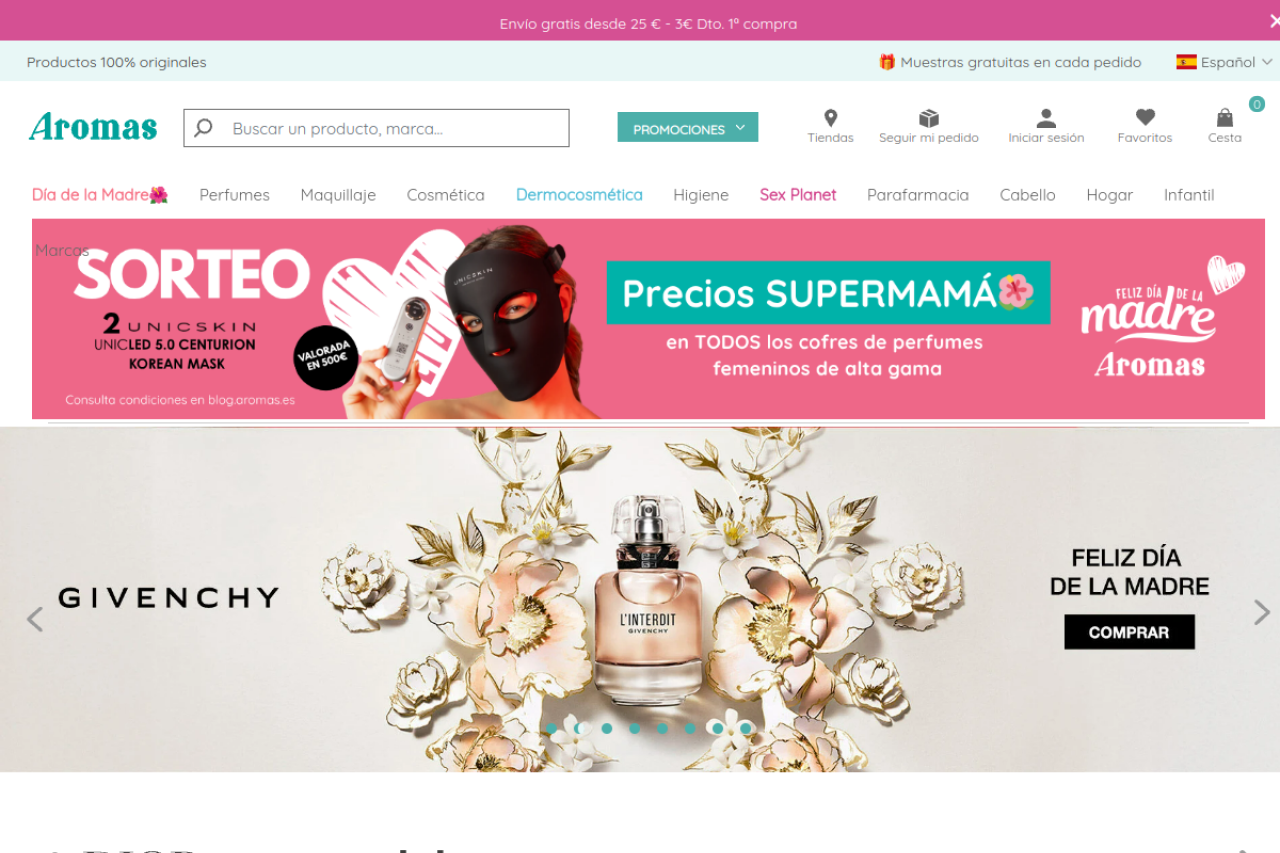Expand the Español language selector
1280x853 pixels.
(x=1224, y=62)
